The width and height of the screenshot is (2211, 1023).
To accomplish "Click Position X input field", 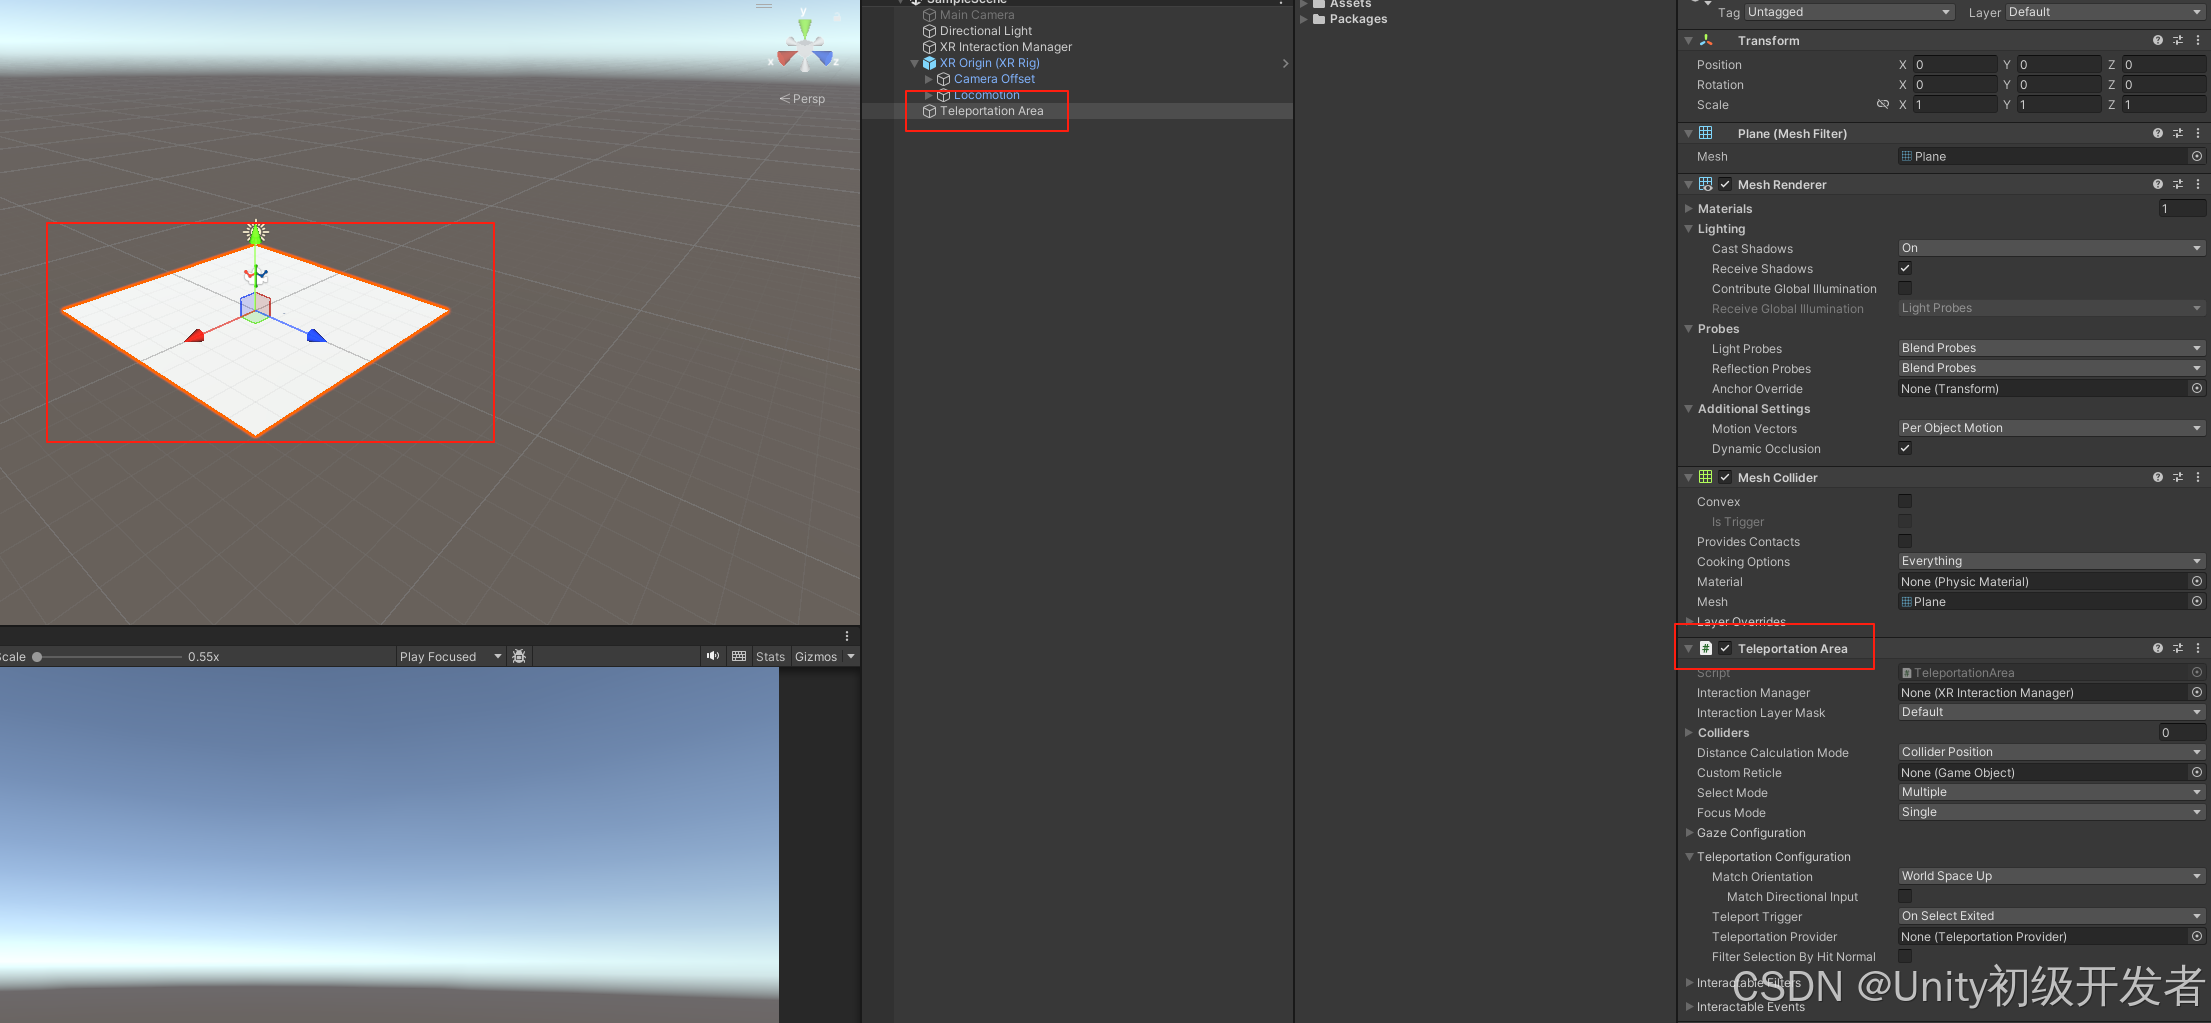I will [1955, 64].
